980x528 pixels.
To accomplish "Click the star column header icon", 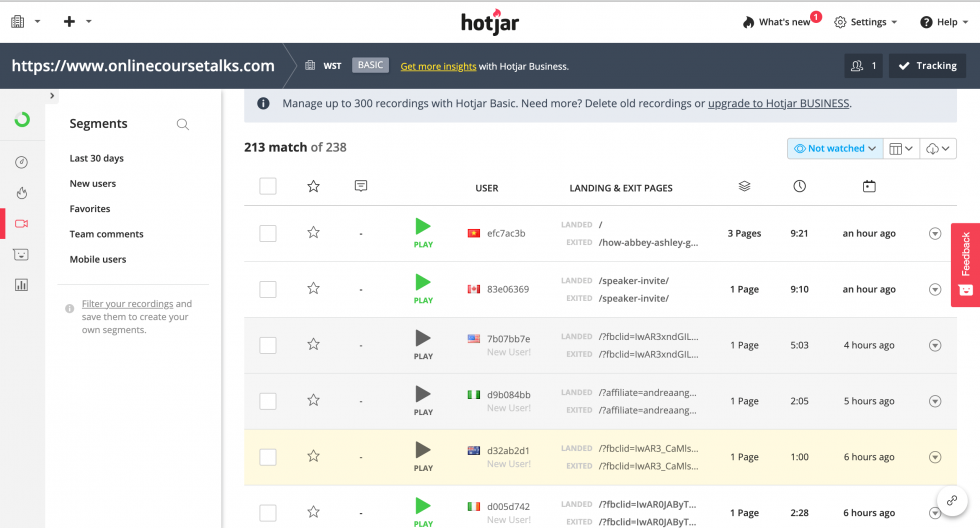I will coord(314,186).
